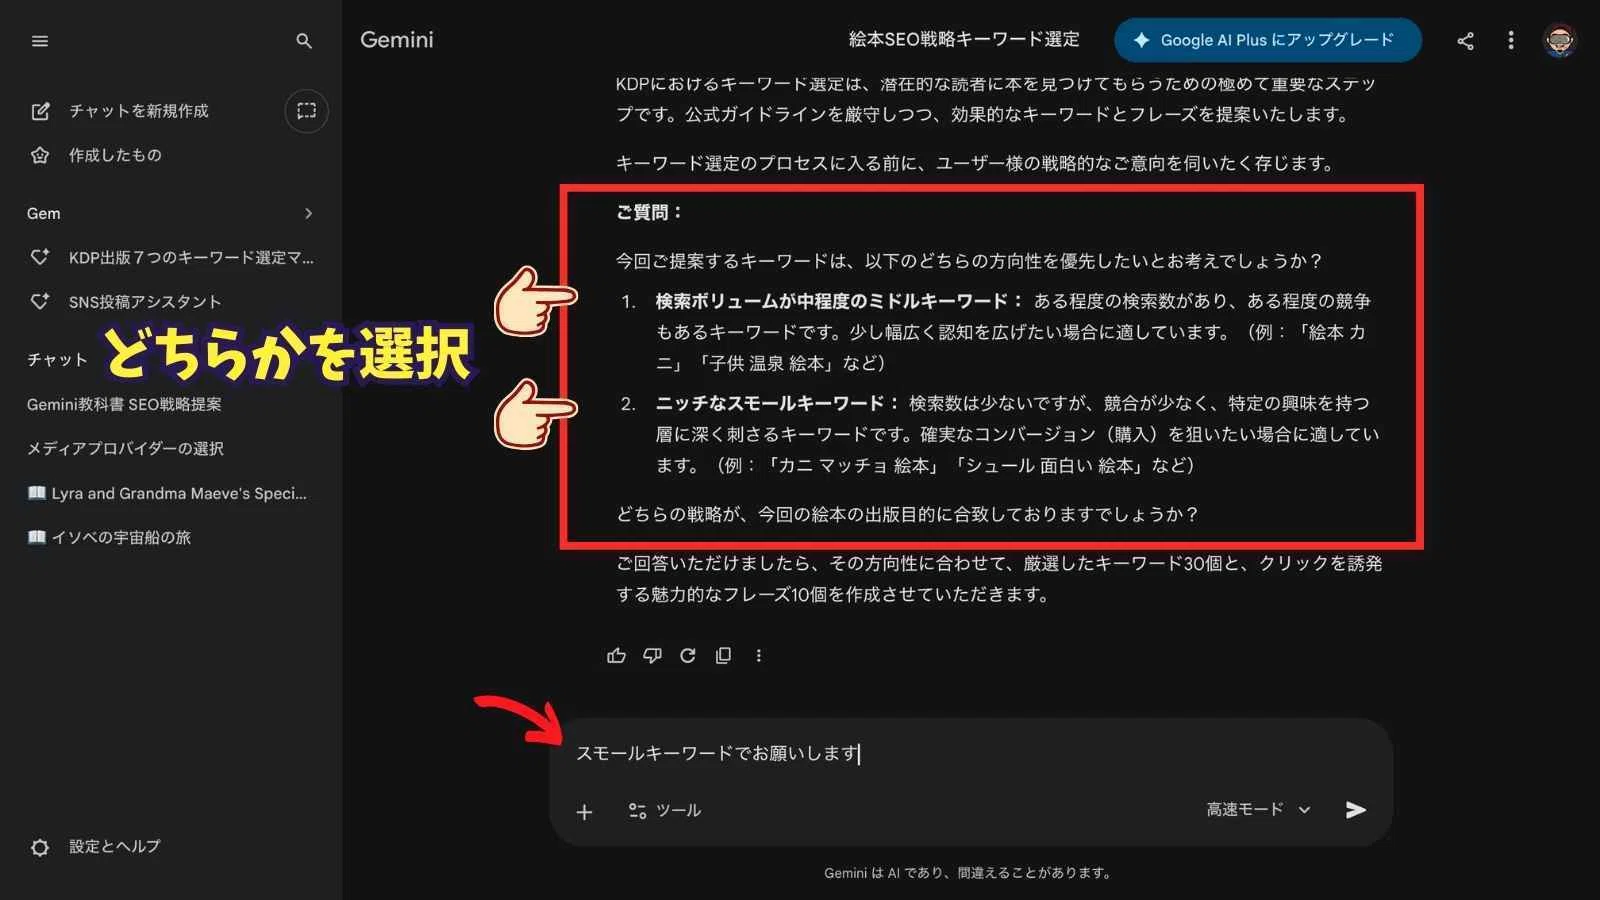Open the user profile avatar
This screenshot has width=1600, height=900.
point(1560,41)
